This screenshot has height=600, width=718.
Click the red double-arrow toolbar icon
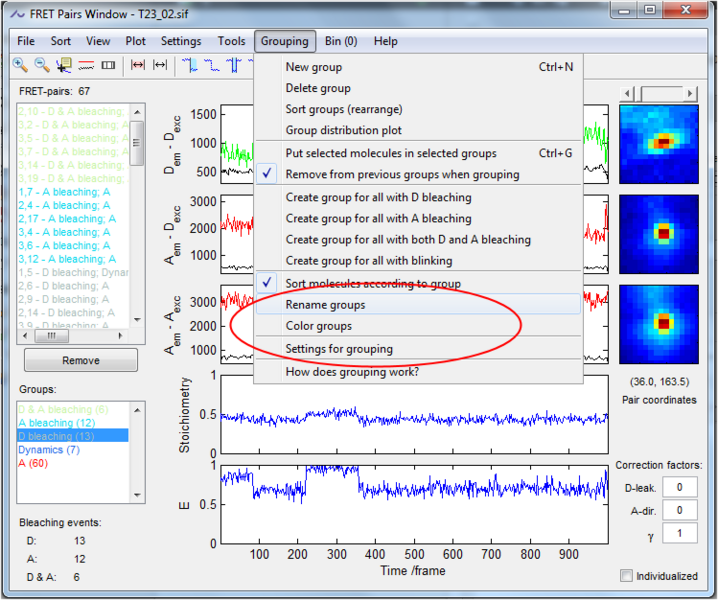(x=138, y=65)
